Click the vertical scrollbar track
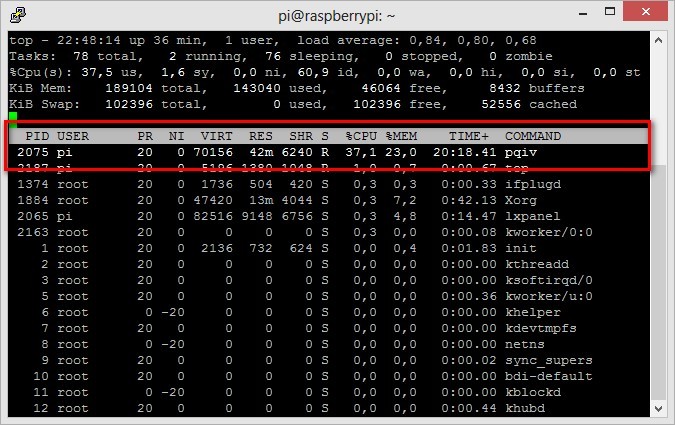The image size is (675, 425). [x=658, y=224]
